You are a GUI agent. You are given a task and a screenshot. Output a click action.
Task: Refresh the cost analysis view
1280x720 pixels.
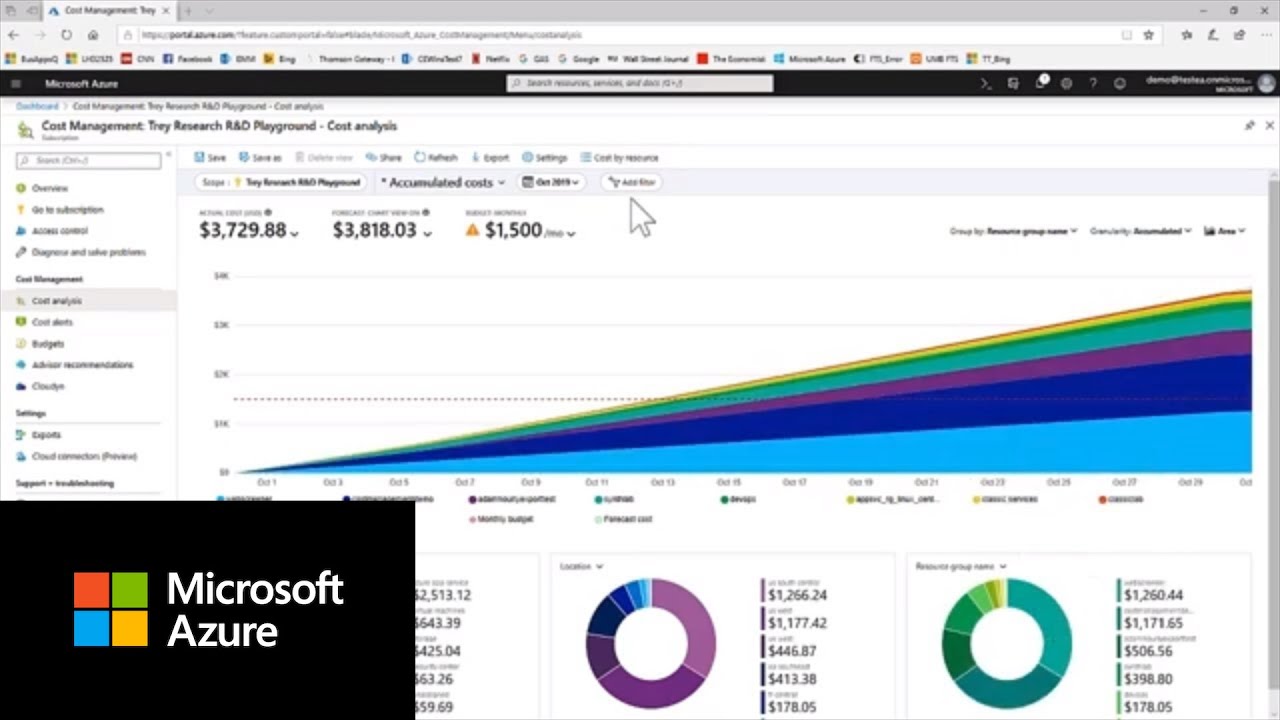click(x=436, y=158)
